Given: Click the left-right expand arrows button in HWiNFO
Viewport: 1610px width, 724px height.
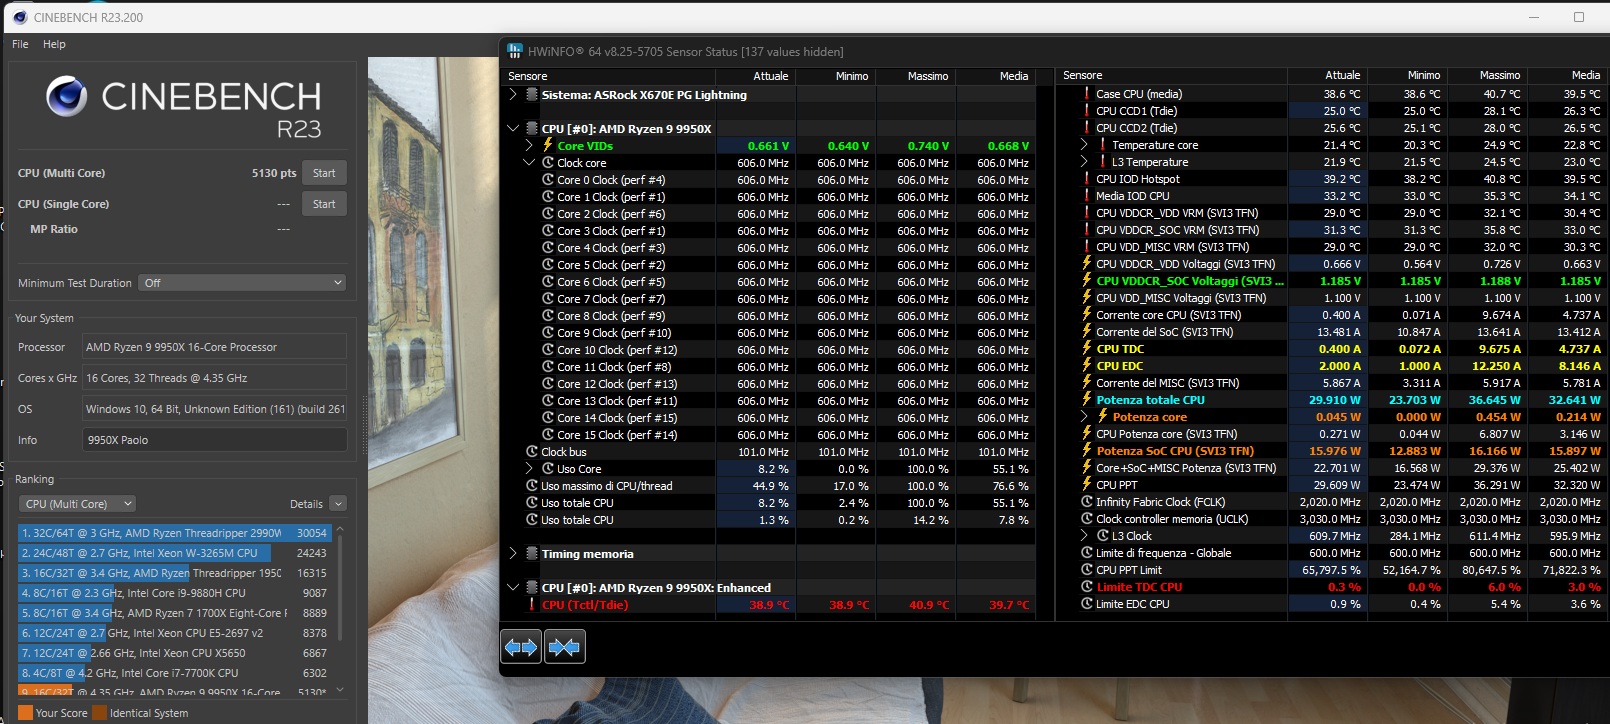Looking at the screenshot, I should 521,647.
